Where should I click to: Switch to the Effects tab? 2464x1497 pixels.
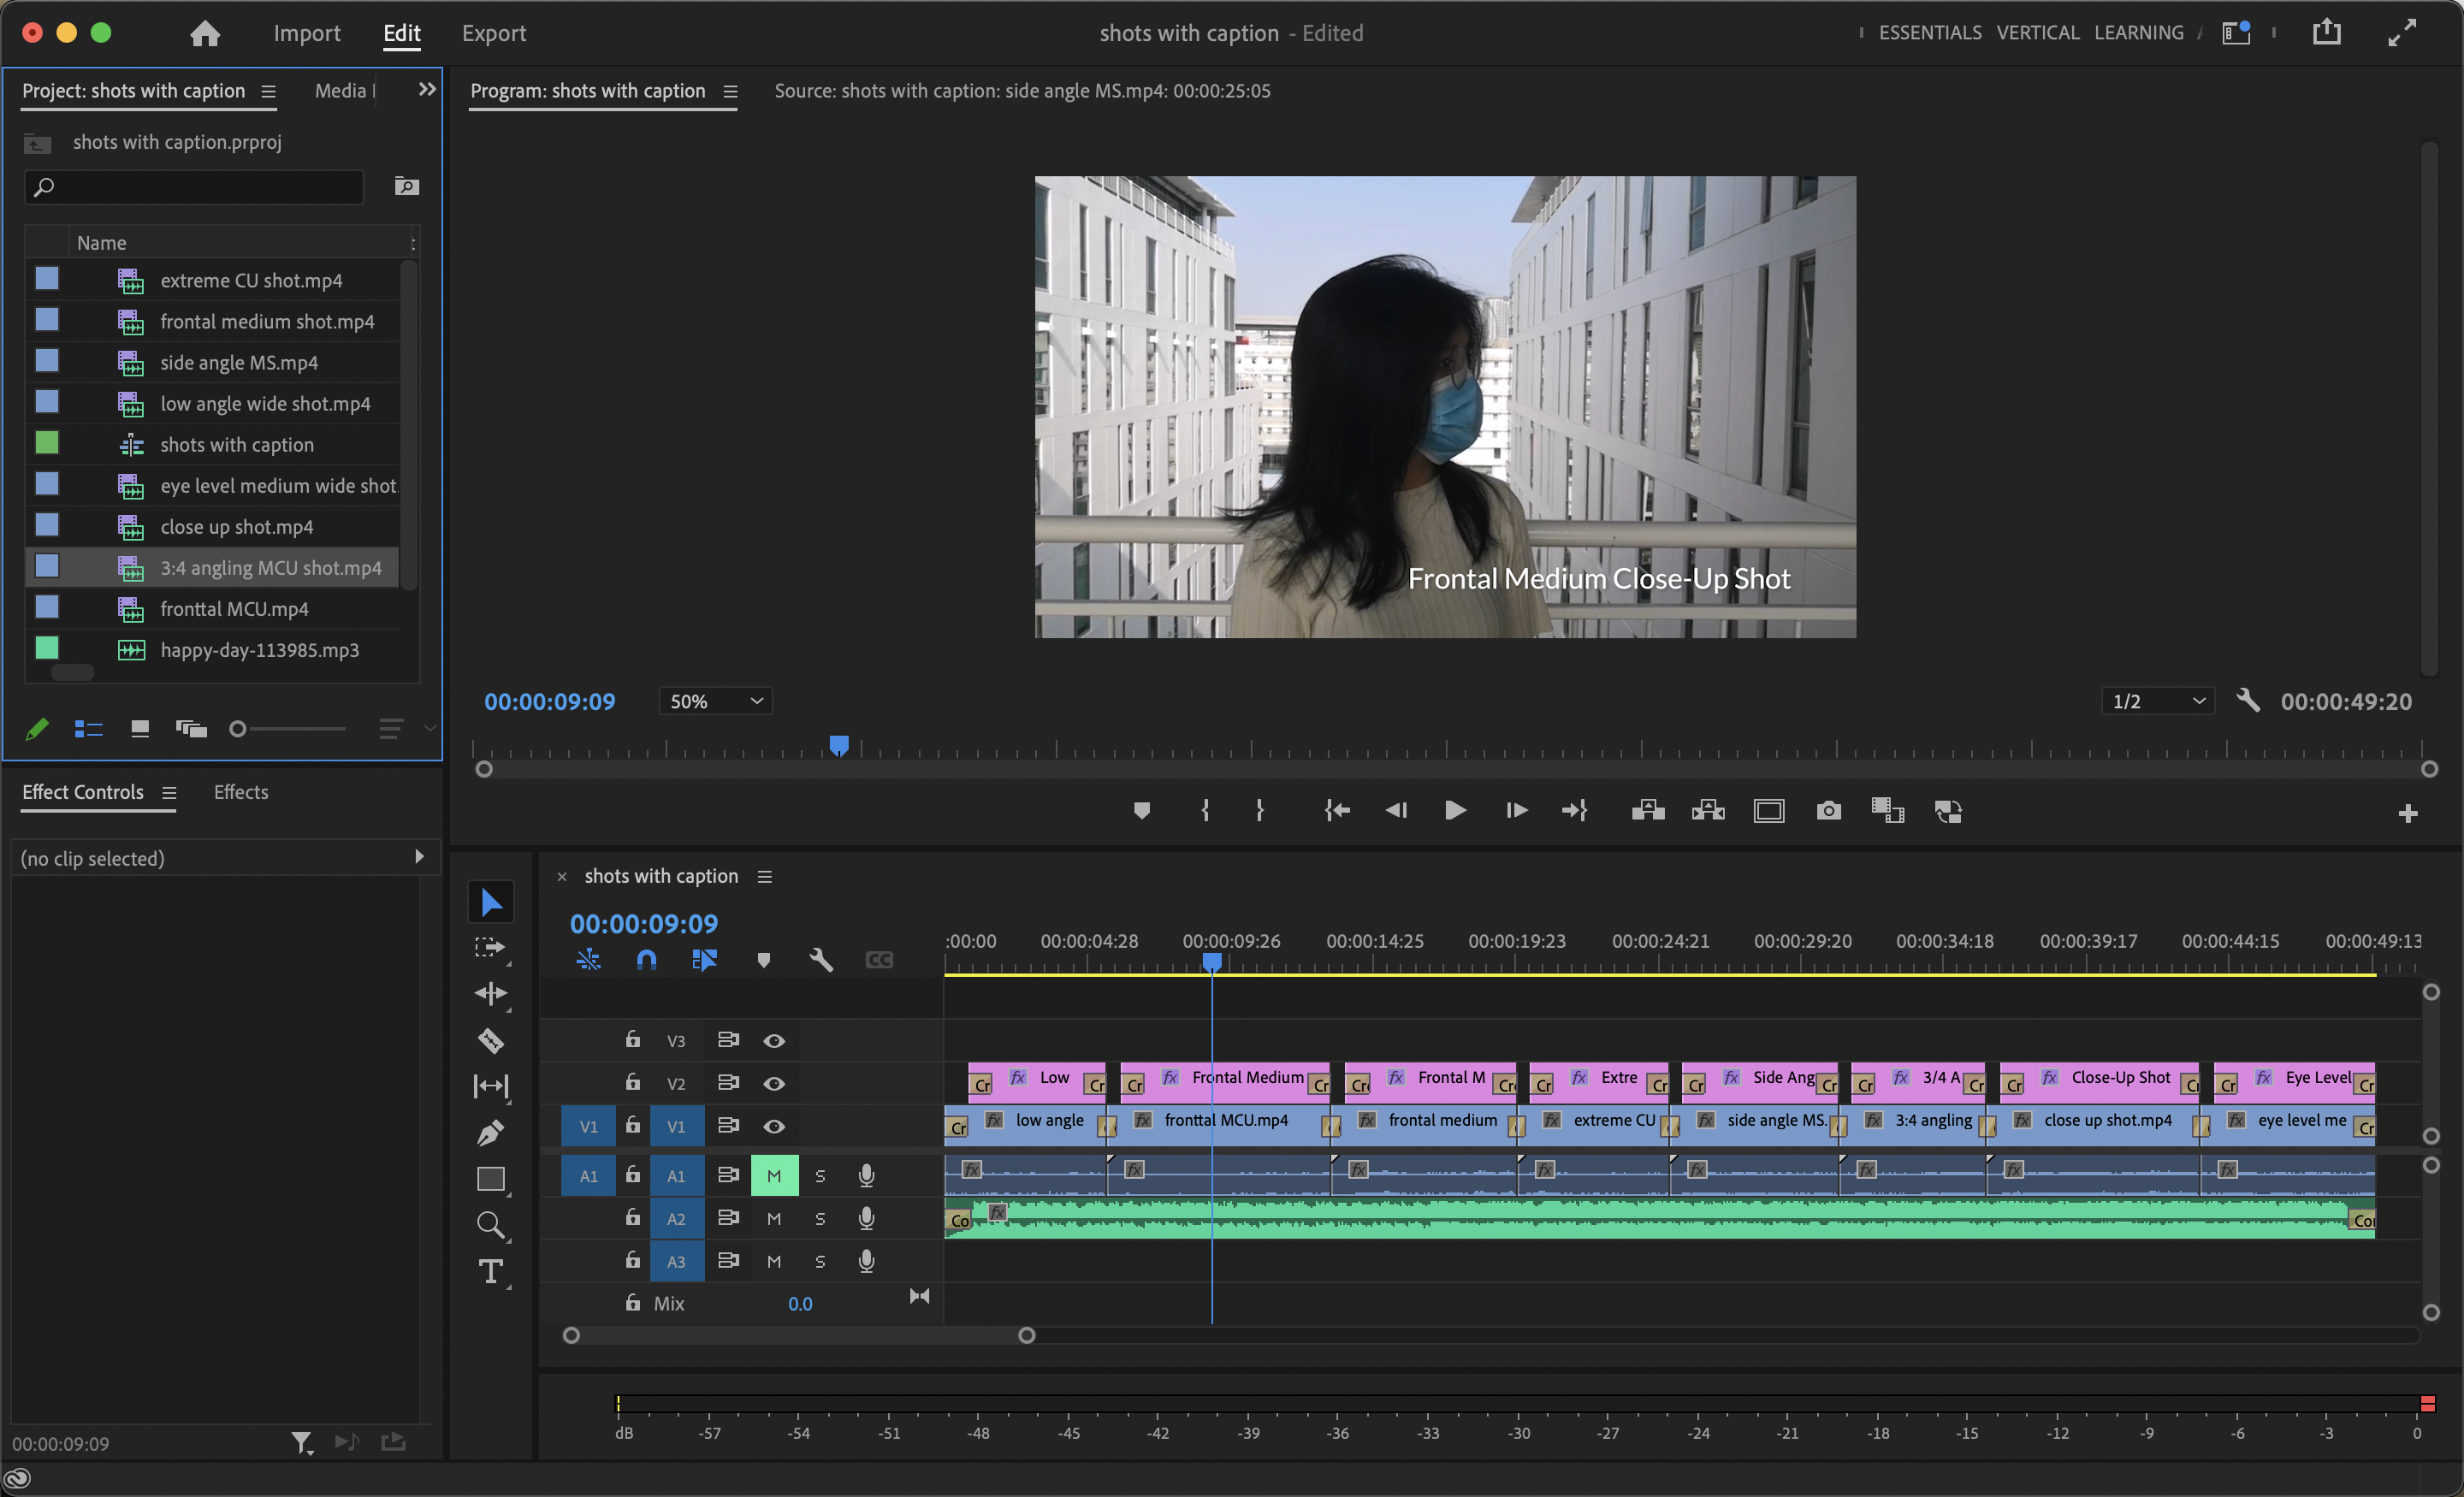[x=241, y=792]
